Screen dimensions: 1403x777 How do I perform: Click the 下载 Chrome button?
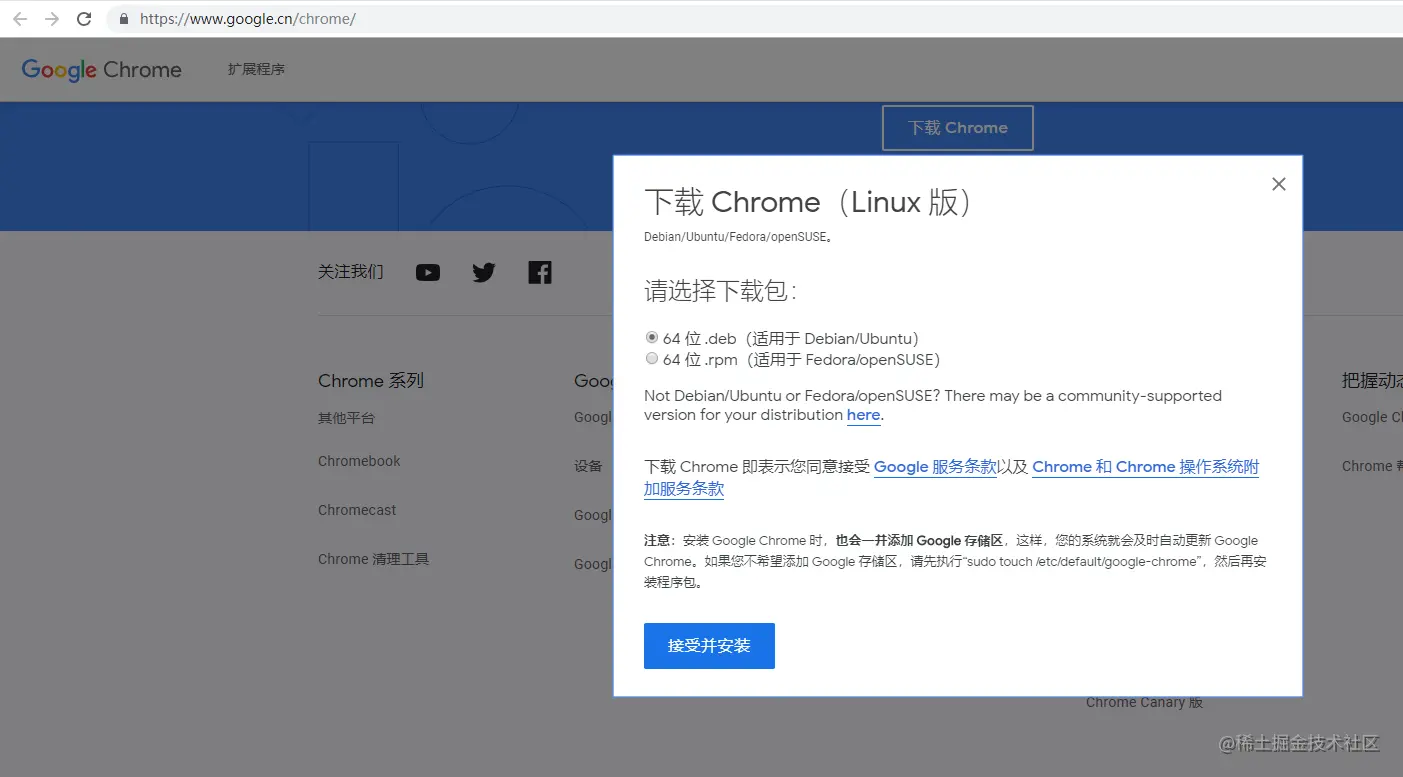(x=957, y=127)
